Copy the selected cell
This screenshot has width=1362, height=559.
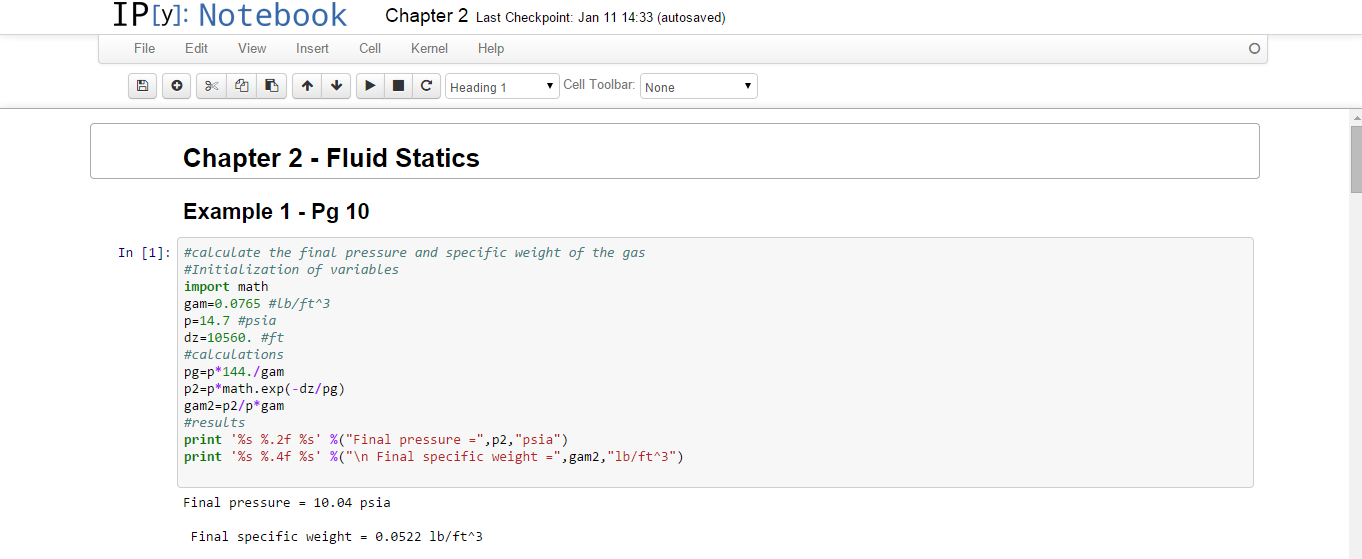click(241, 87)
